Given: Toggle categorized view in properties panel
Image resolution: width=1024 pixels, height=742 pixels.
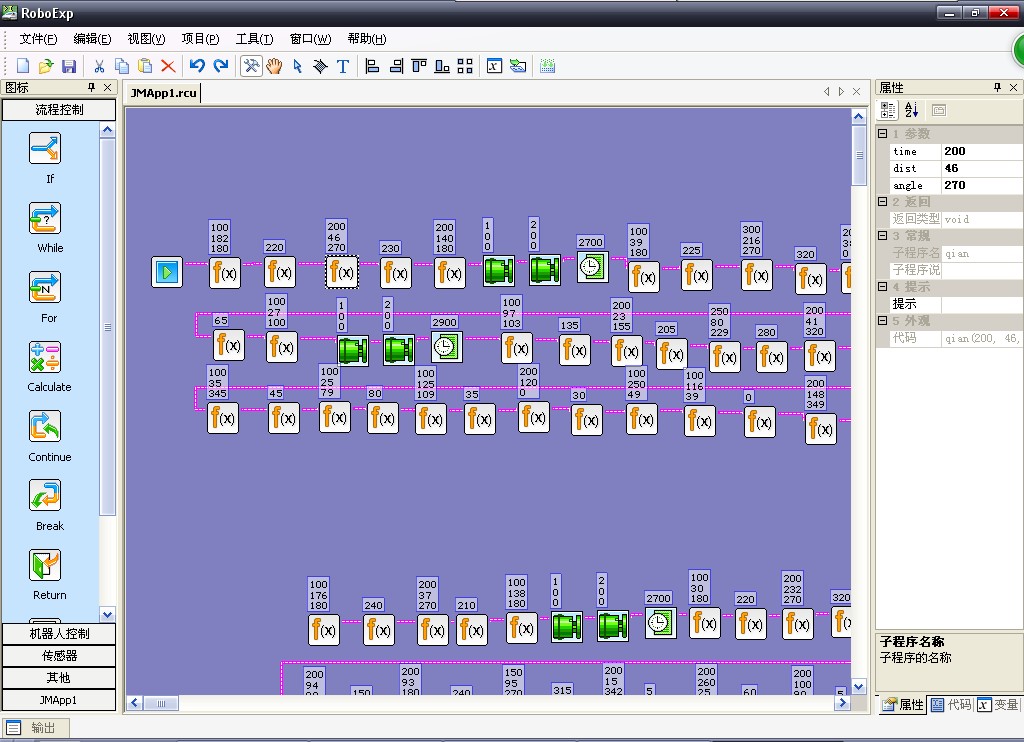Looking at the screenshot, I should [888, 110].
